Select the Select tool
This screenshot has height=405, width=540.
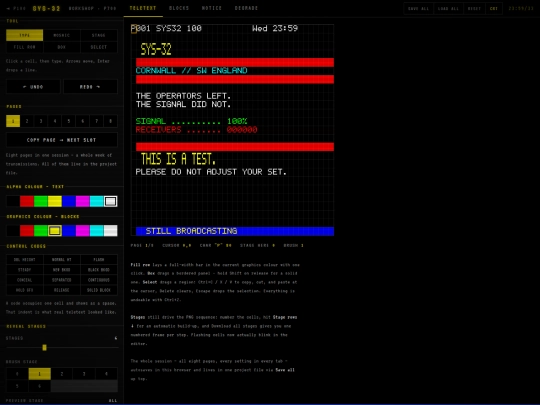click(x=99, y=47)
